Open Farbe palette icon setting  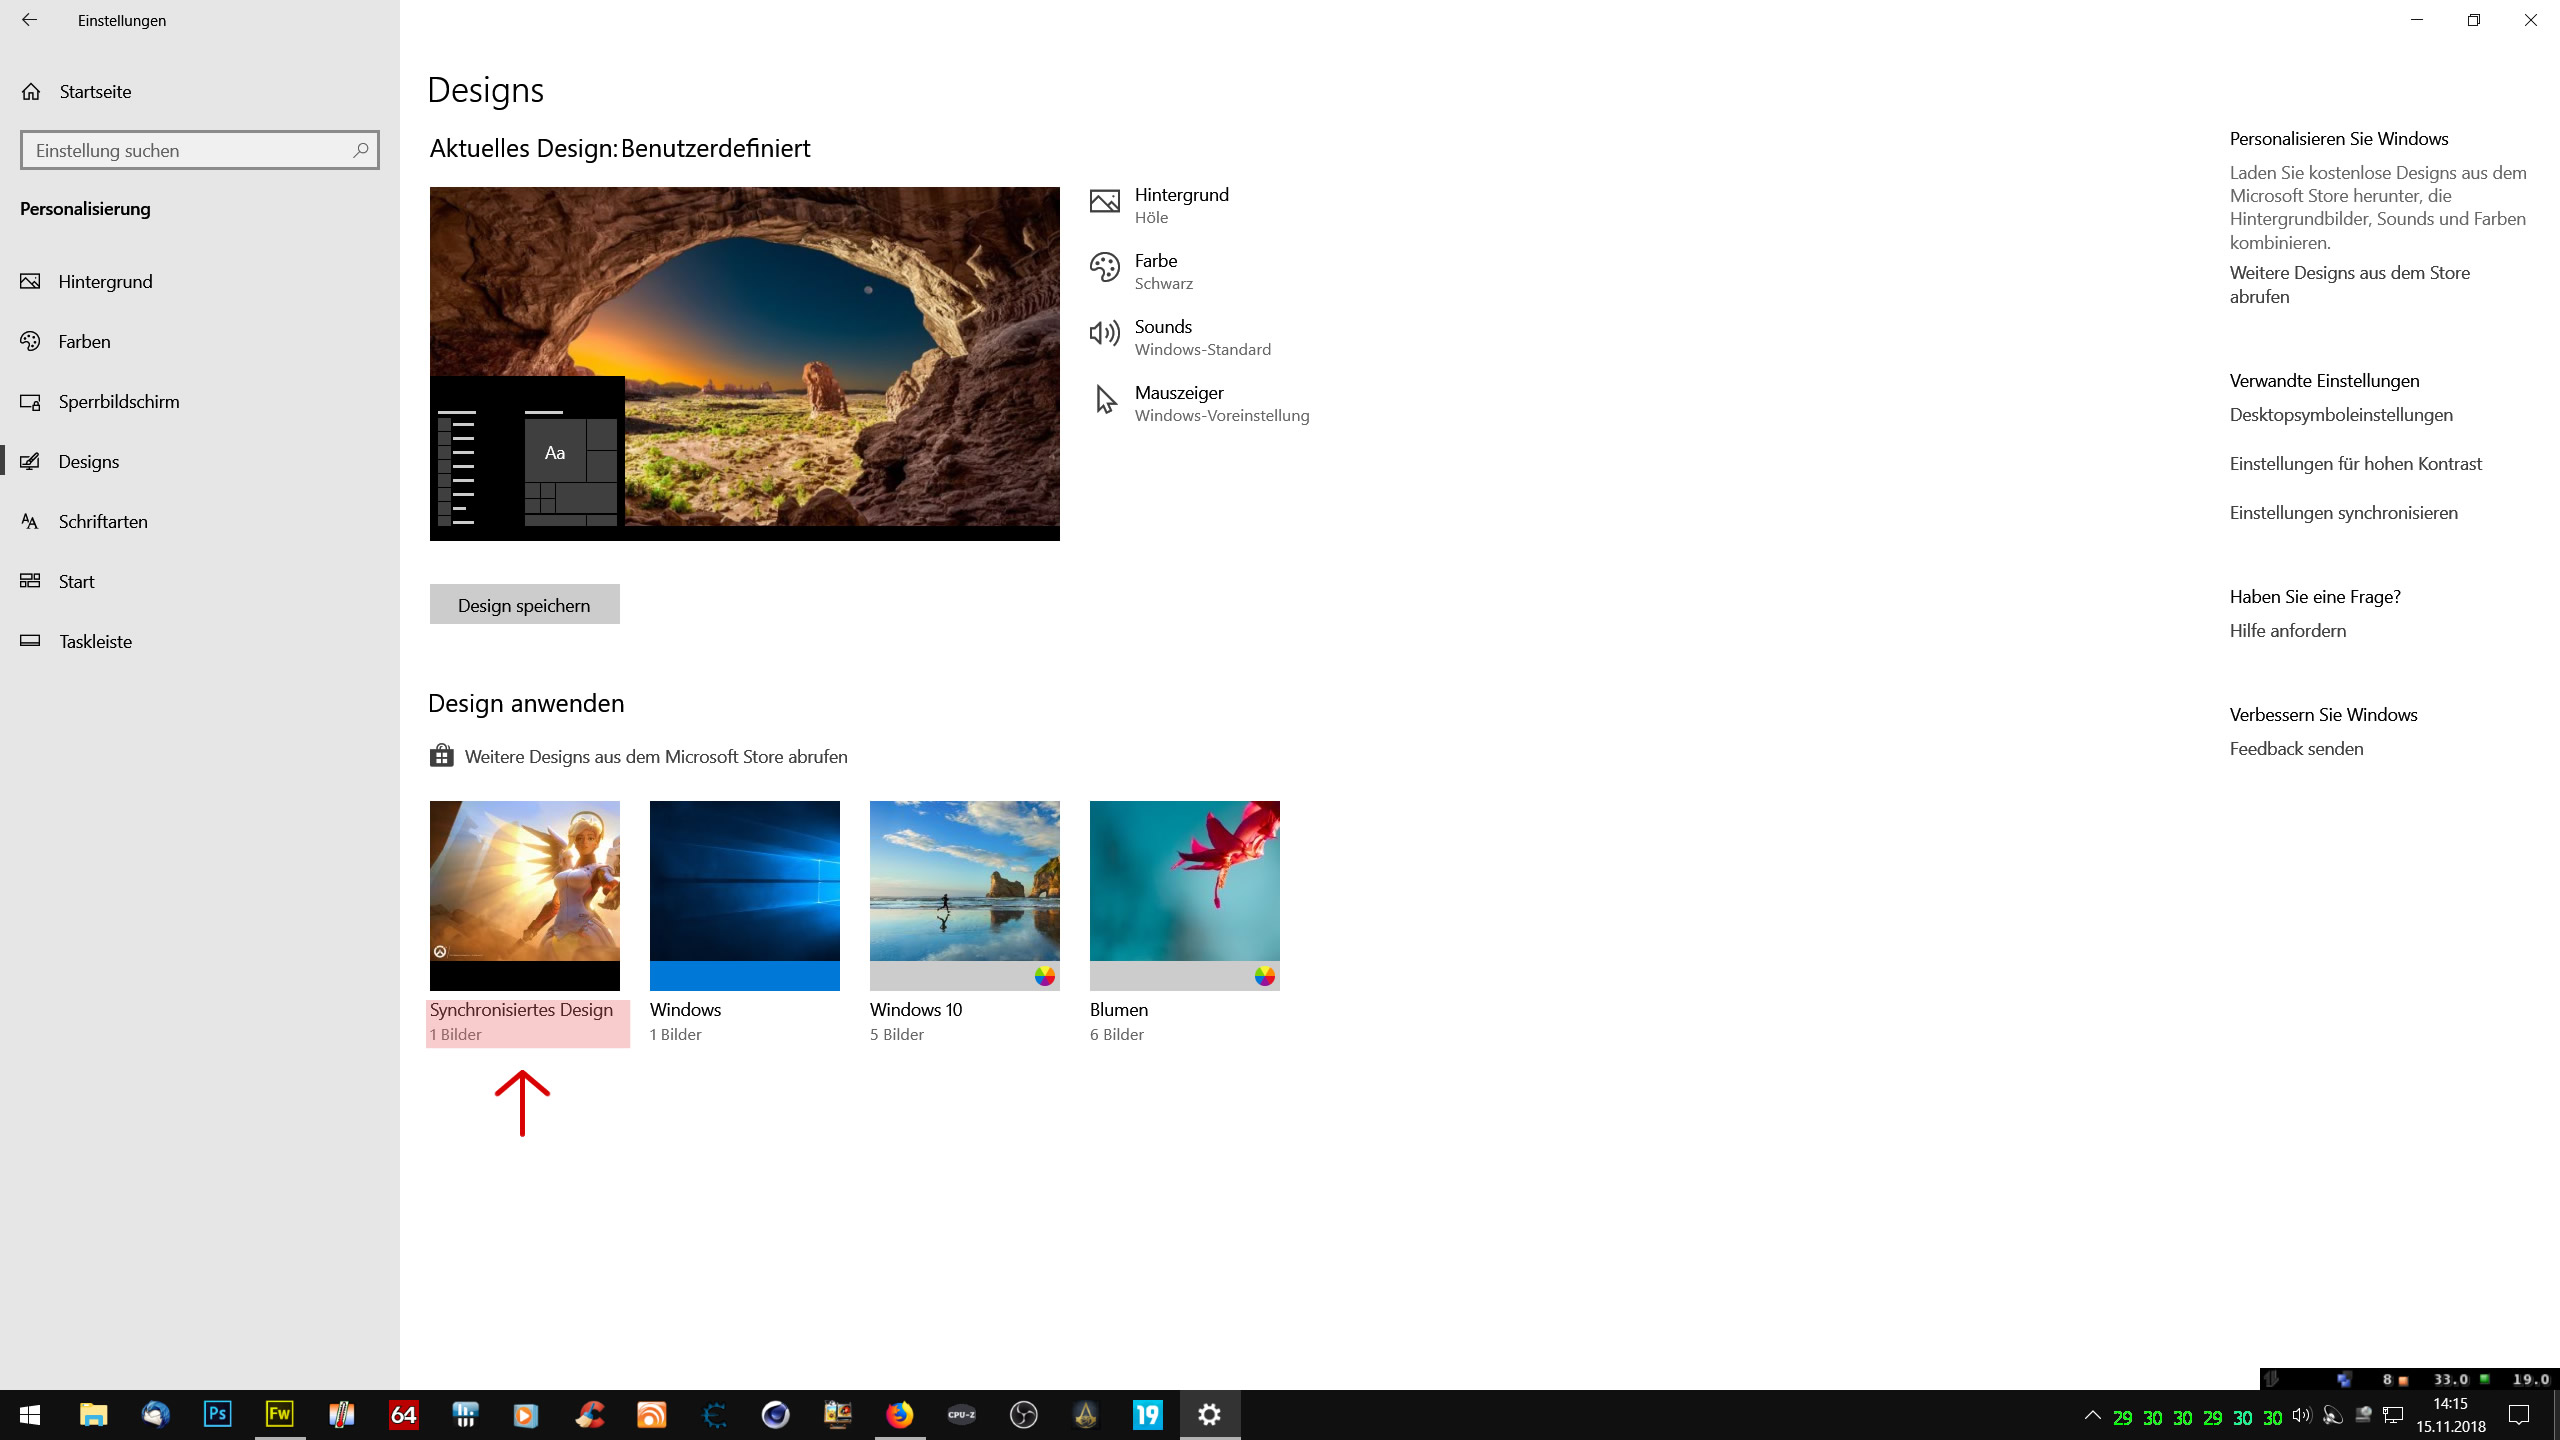pos(1104,268)
